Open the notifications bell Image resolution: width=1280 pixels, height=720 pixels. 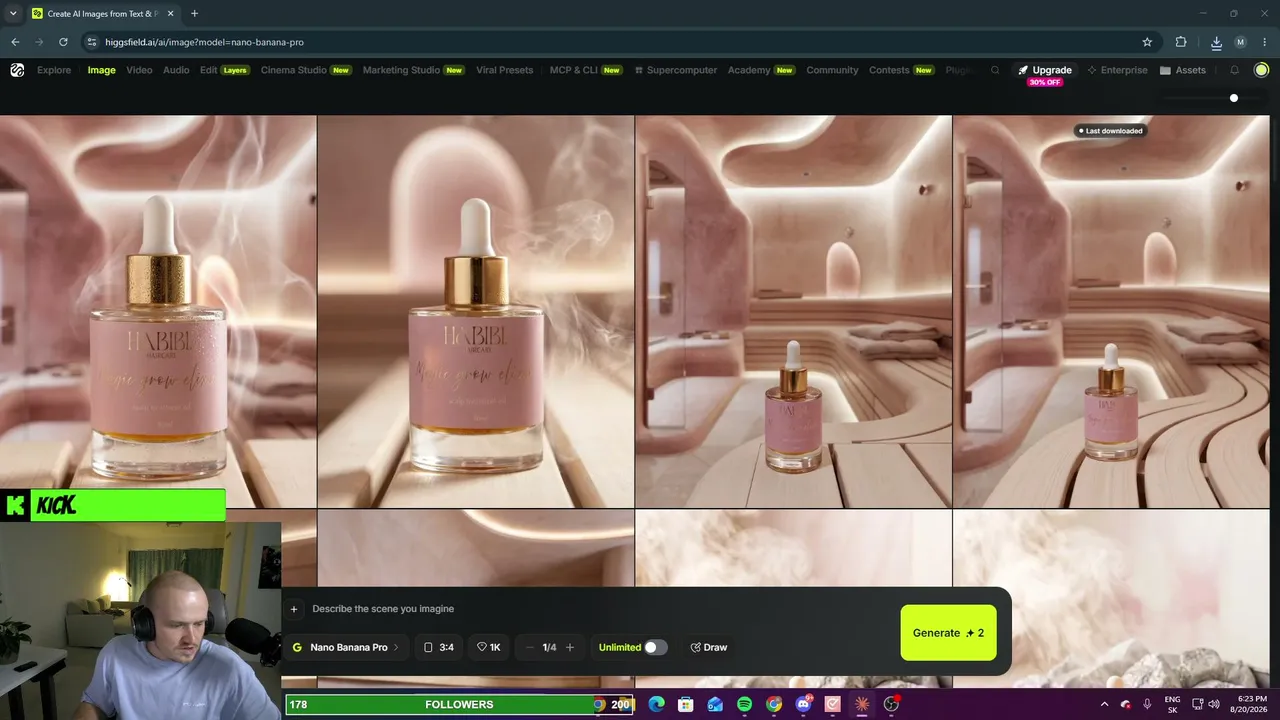click(x=1234, y=70)
